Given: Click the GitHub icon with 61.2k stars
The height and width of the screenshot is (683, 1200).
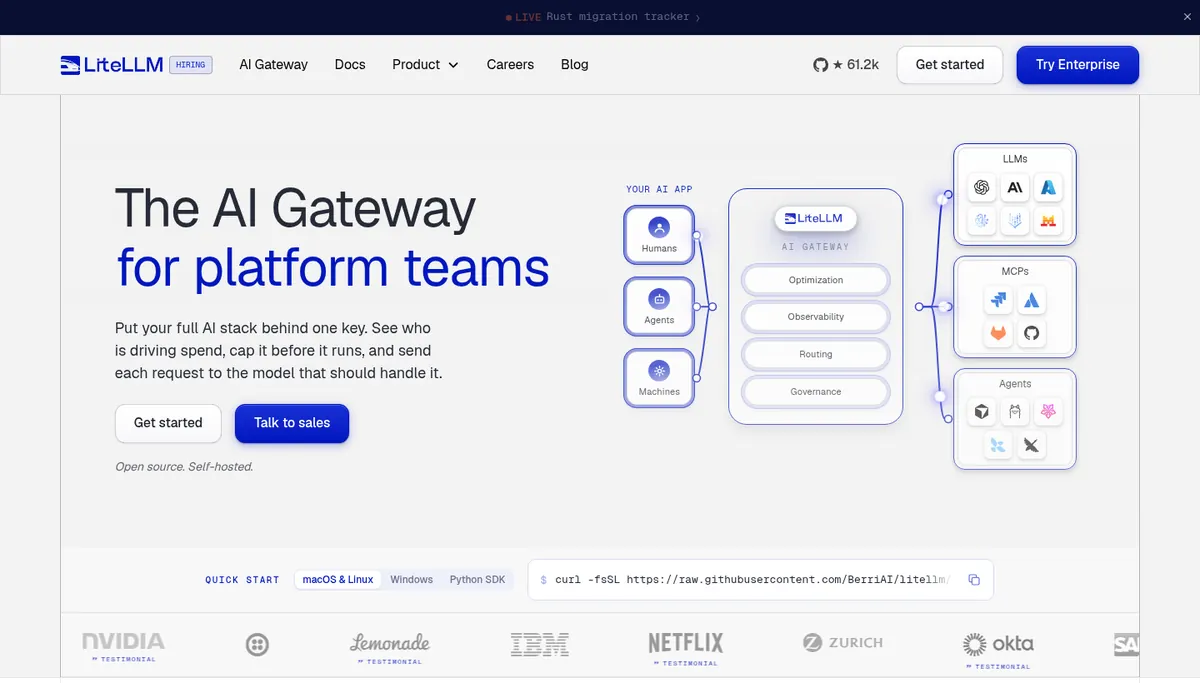Looking at the screenshot, I should point(846,65).
